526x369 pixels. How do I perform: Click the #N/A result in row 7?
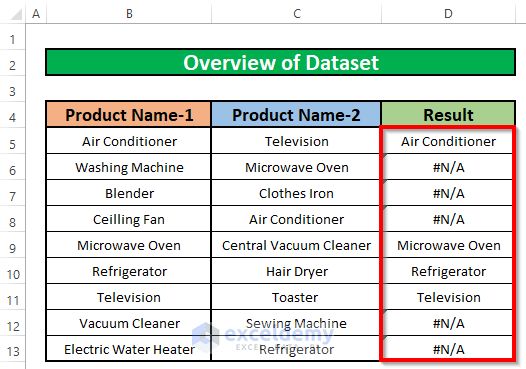[x=448, y=193]
